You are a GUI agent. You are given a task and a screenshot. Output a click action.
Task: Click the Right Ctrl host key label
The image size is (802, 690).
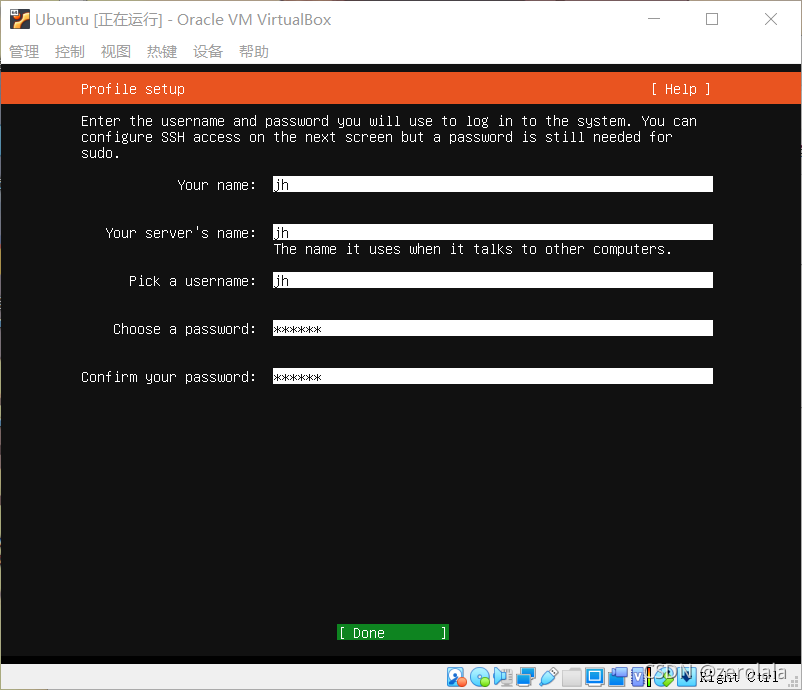tap(739, 677)
